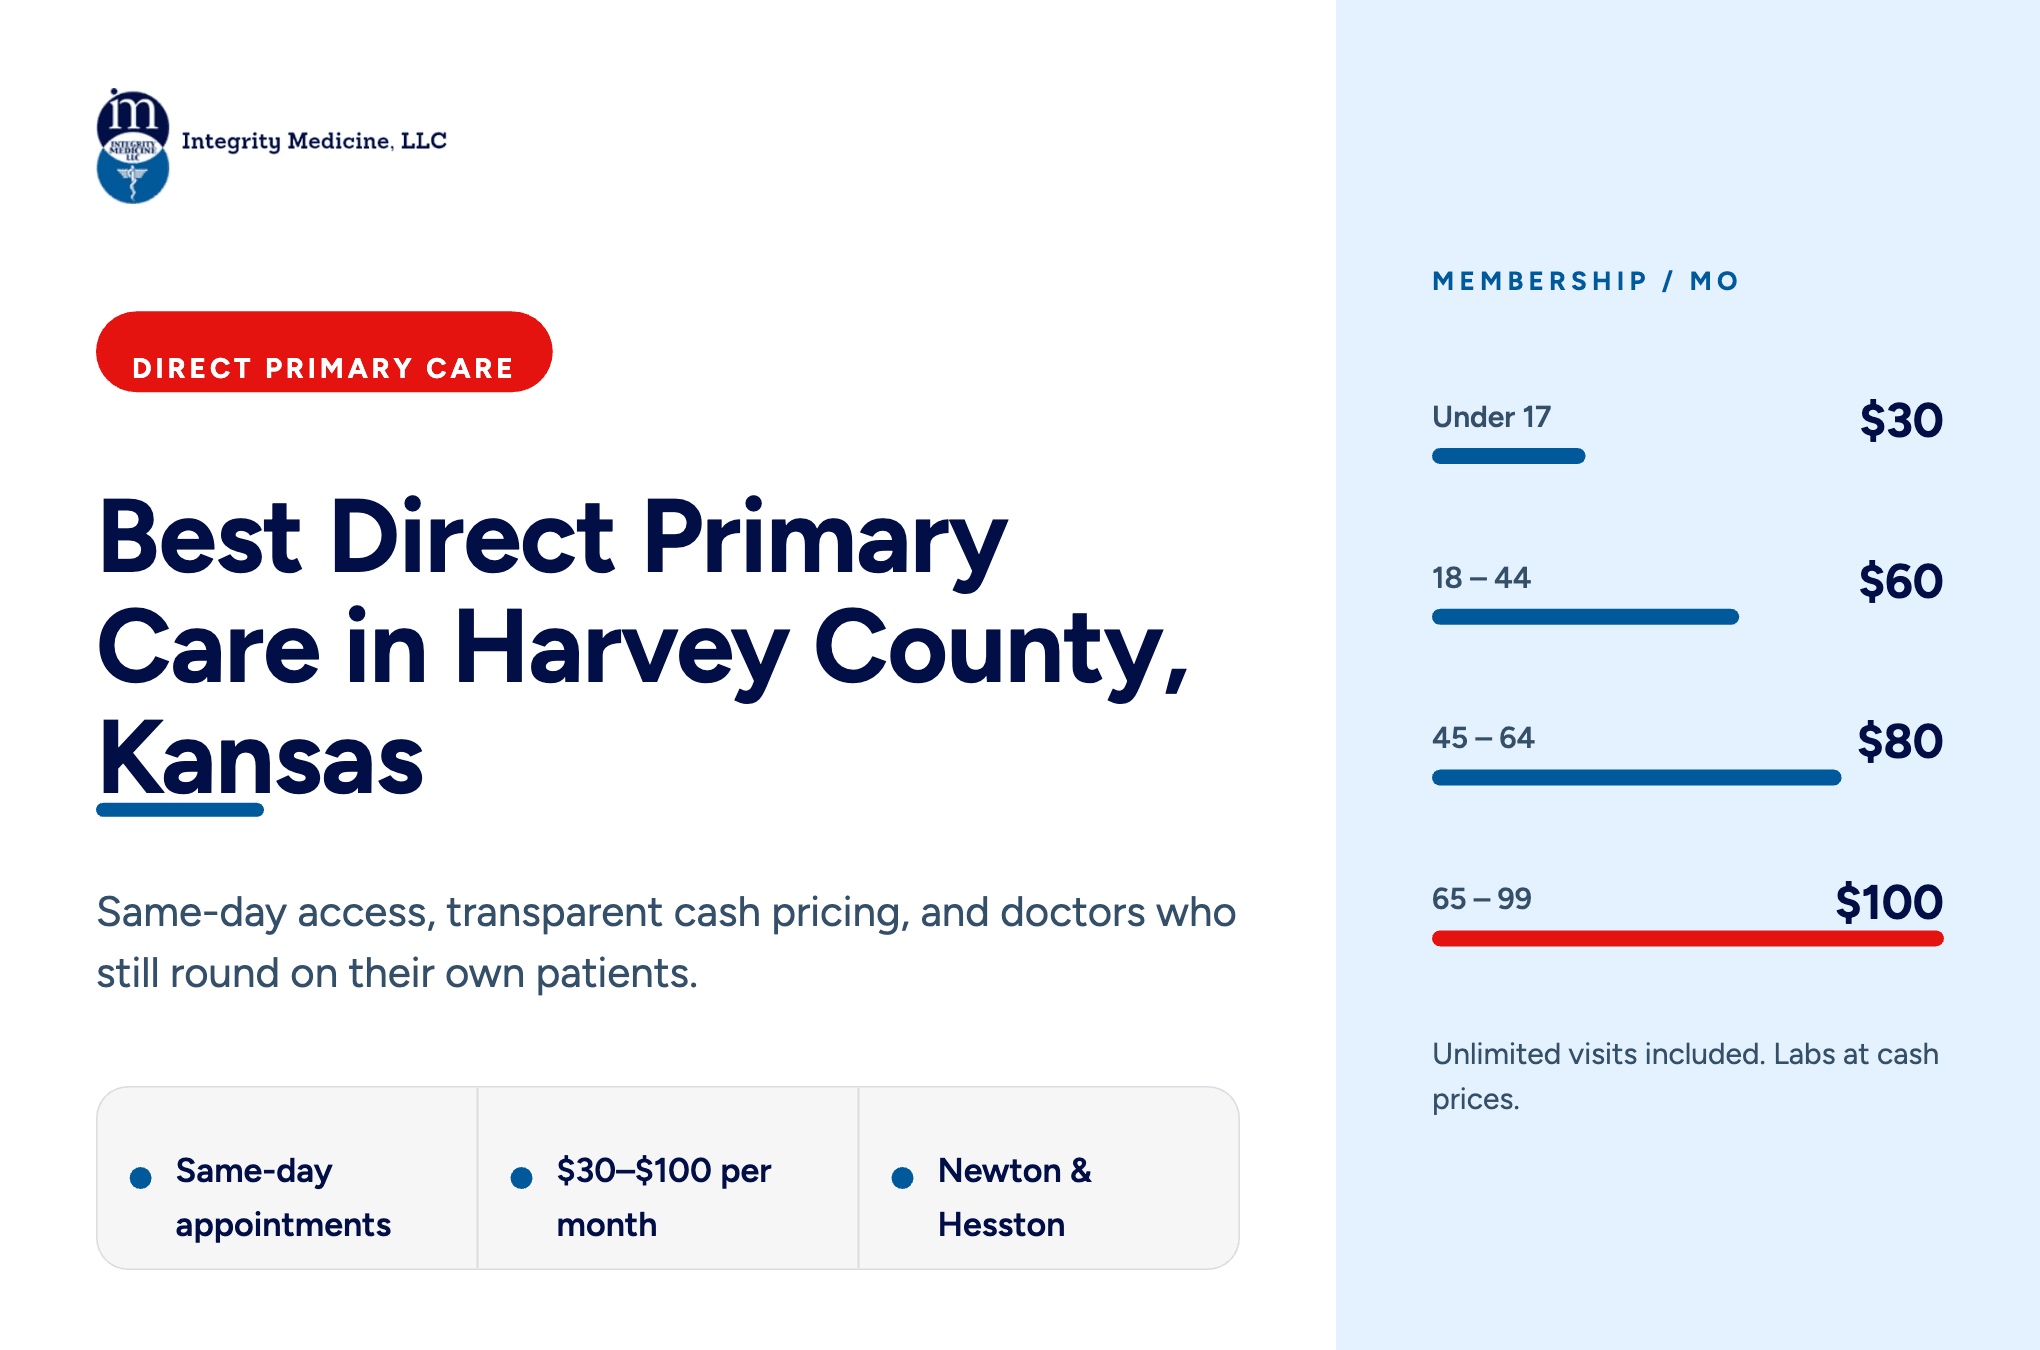Click the blue dot beside $30–$100 per month
This screenshot has height=1350, width=2040.
(521, 1178)
